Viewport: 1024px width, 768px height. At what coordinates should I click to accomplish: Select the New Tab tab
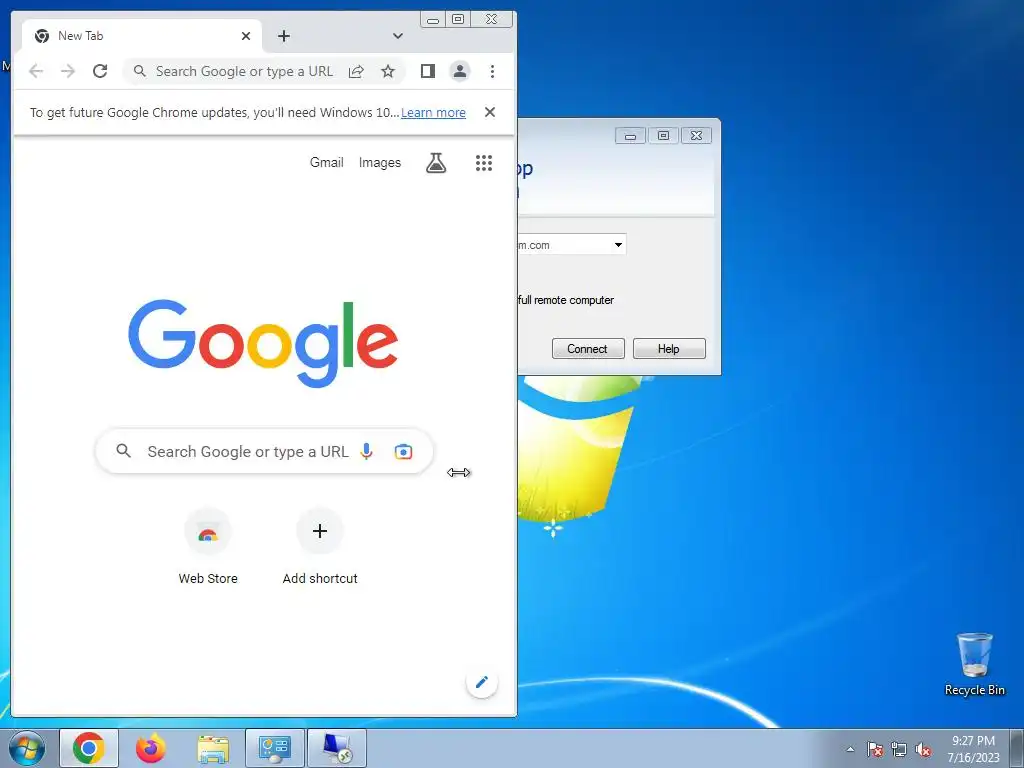point(141,36)
